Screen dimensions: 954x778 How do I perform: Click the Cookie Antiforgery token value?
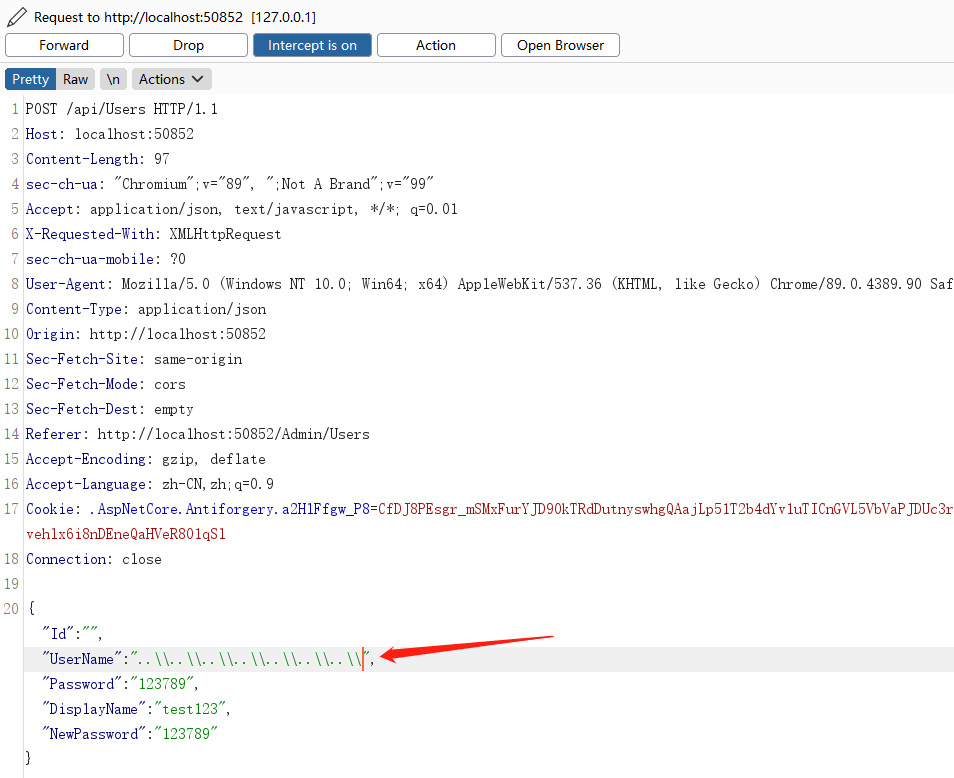pyautogui.click(x=666, y=509)
